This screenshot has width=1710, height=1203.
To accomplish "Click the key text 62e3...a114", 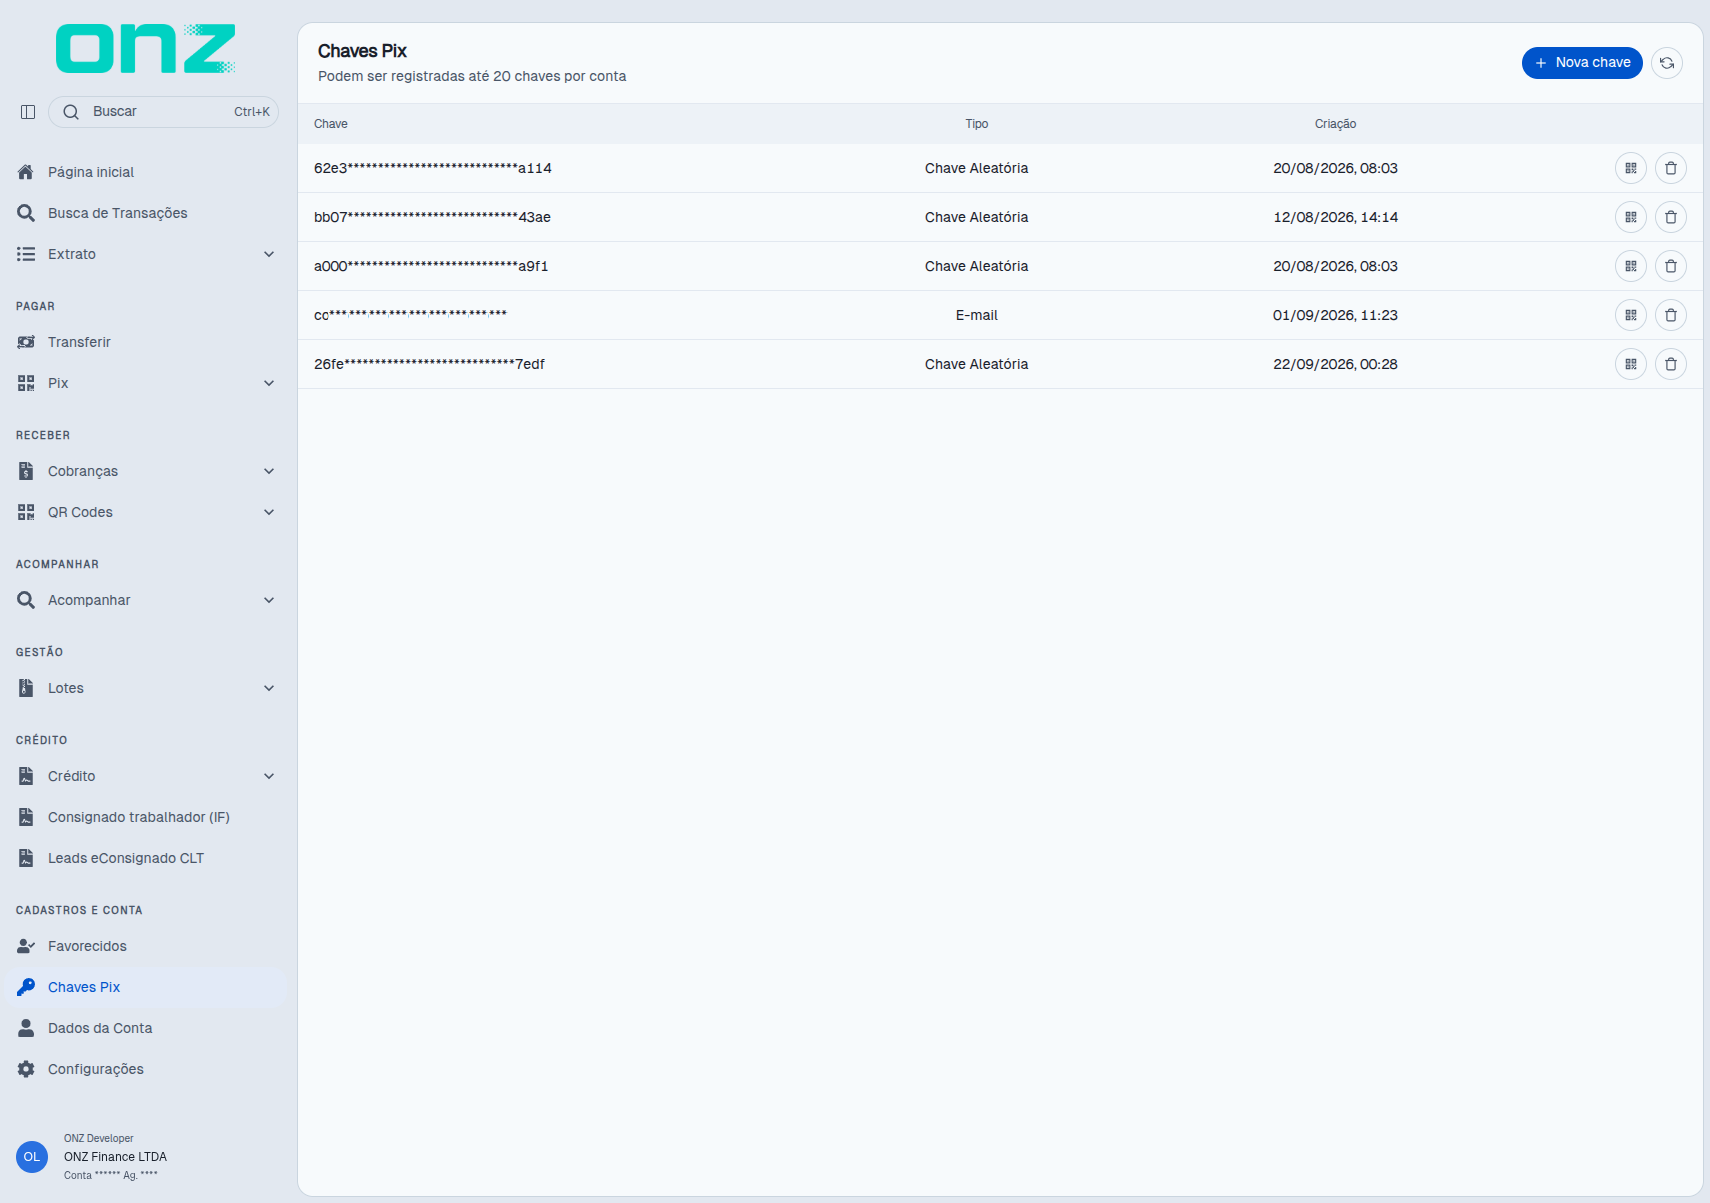I will (x=433, y=168).
